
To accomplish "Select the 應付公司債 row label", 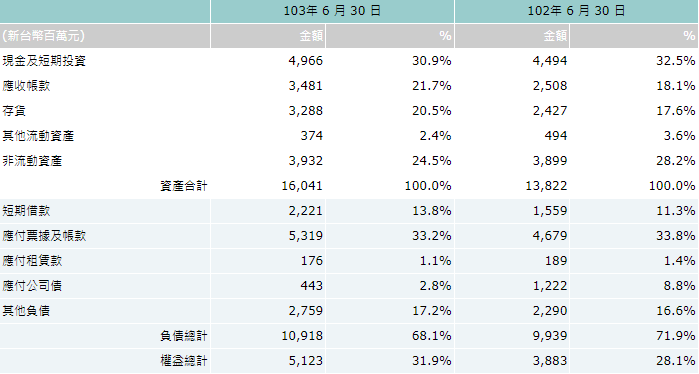I will [x=32, y=285].
